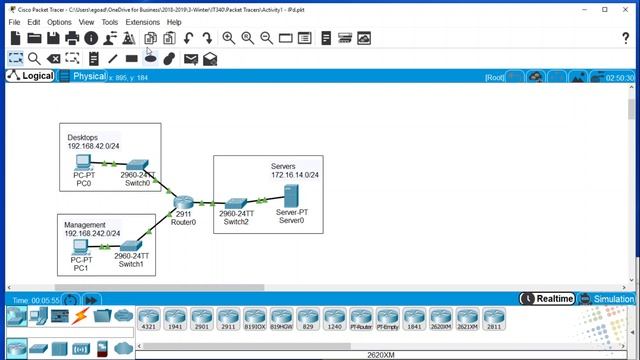This screenshot has width=640, height=360.
Task: Open the drawing palette rectangle icon
Action: pos(285,38)
